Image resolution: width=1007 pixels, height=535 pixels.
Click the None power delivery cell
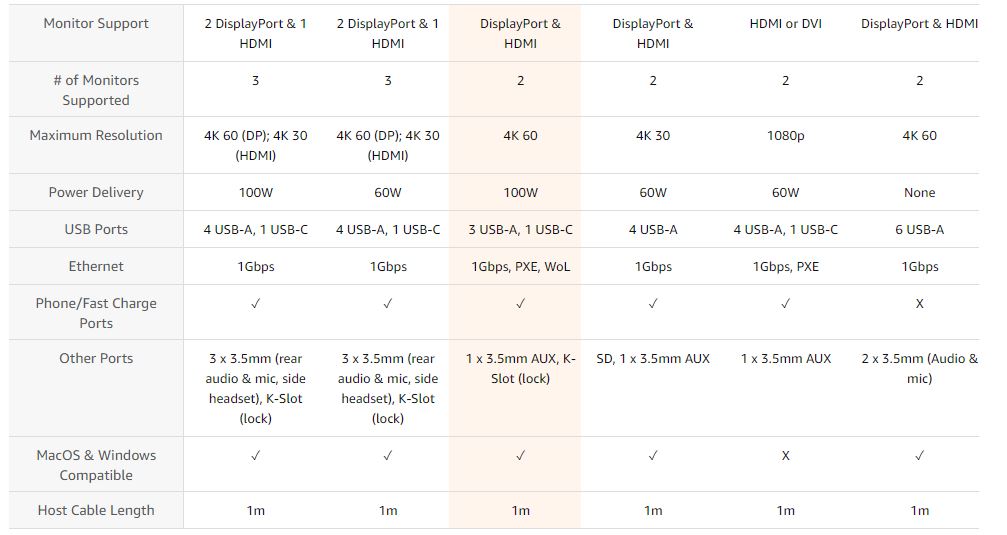tap(919, 192)
